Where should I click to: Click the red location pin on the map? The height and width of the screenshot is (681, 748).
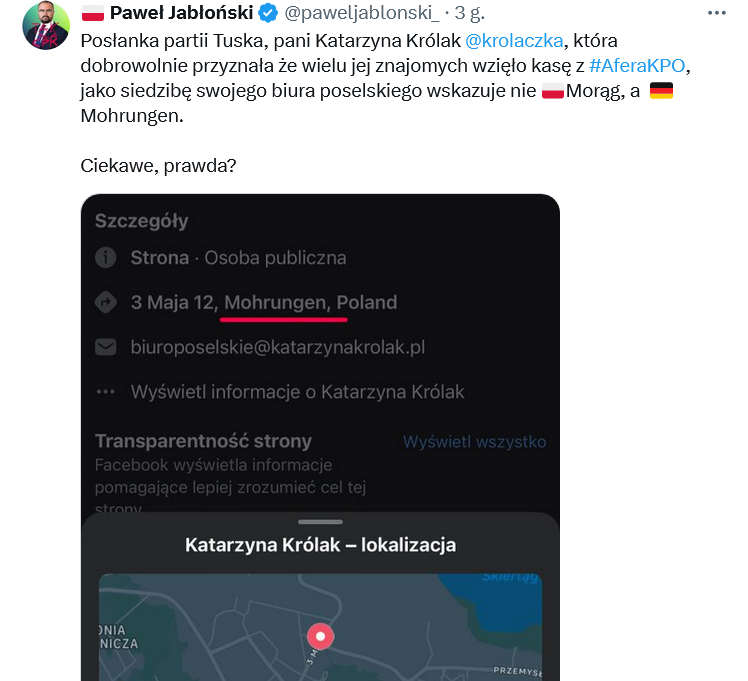tap(320, 636)
